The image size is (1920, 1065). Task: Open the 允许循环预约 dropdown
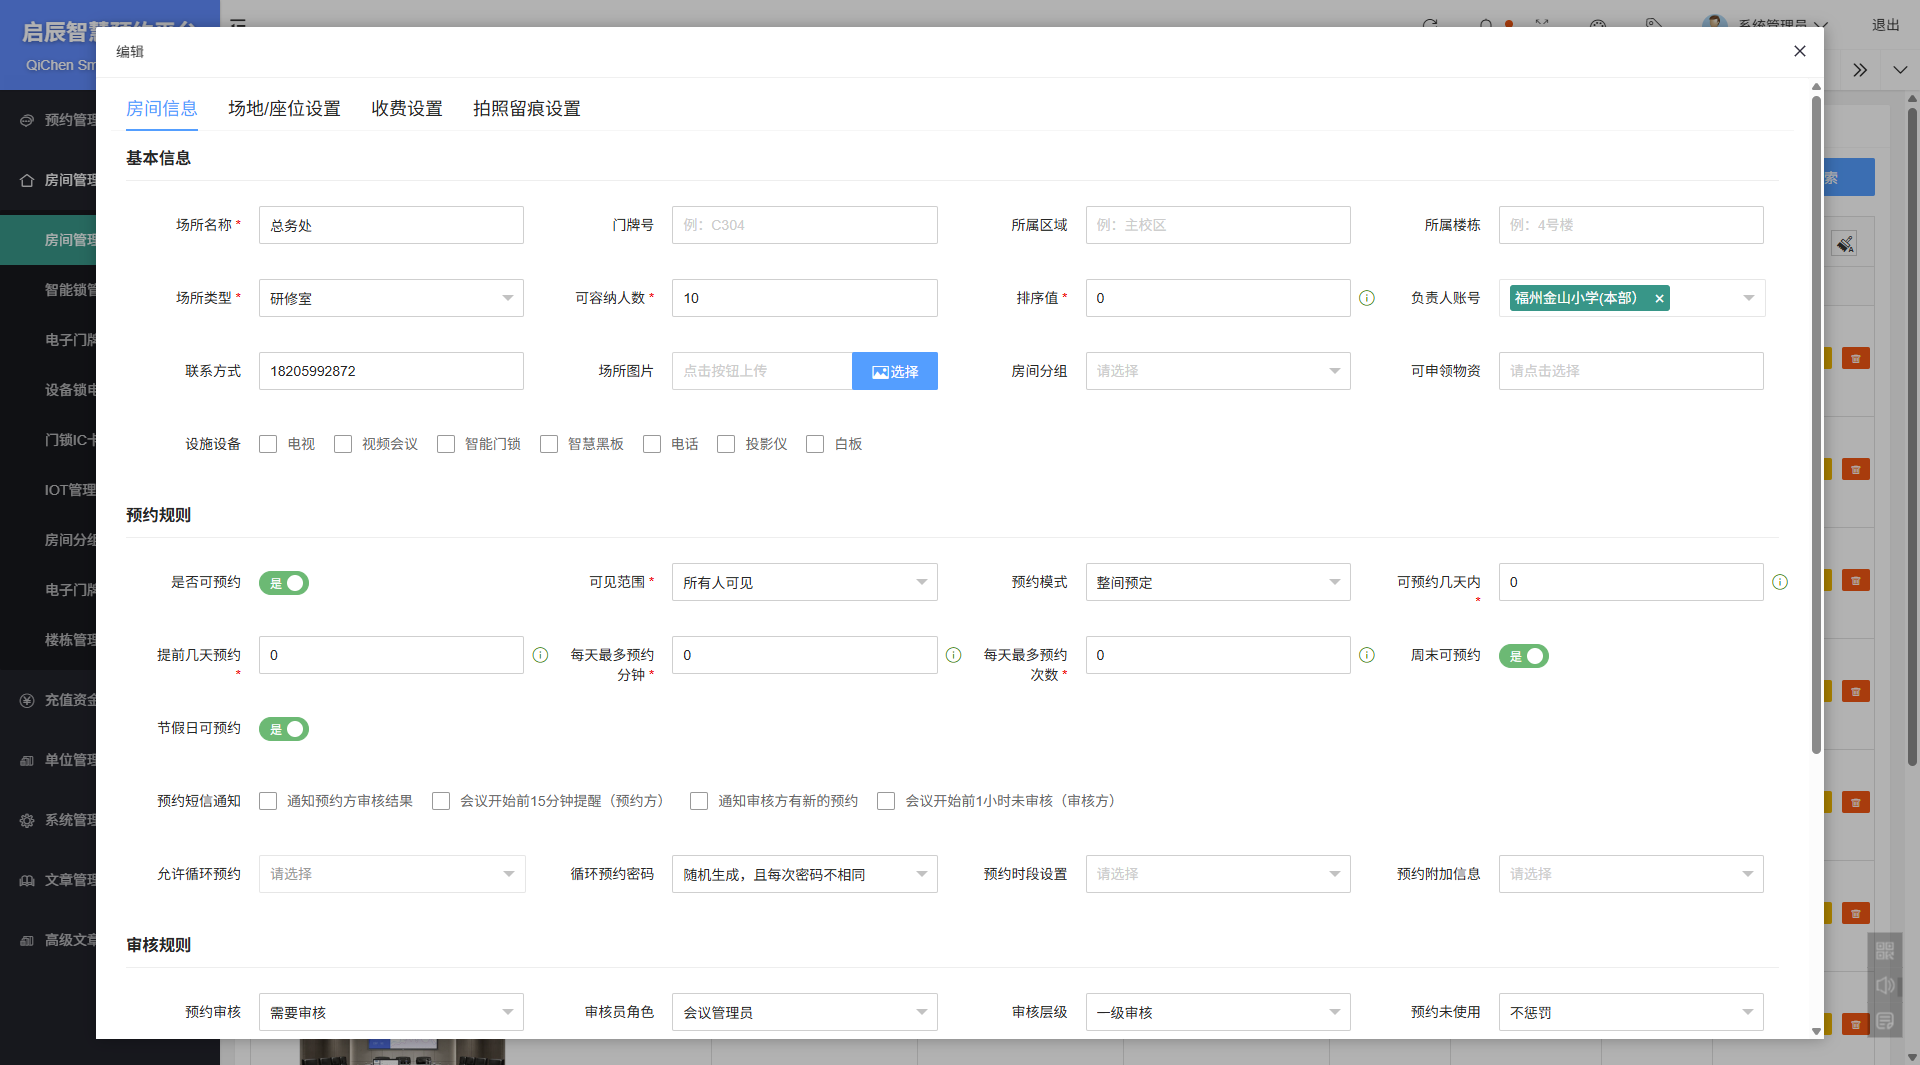[x=392, y=874]
